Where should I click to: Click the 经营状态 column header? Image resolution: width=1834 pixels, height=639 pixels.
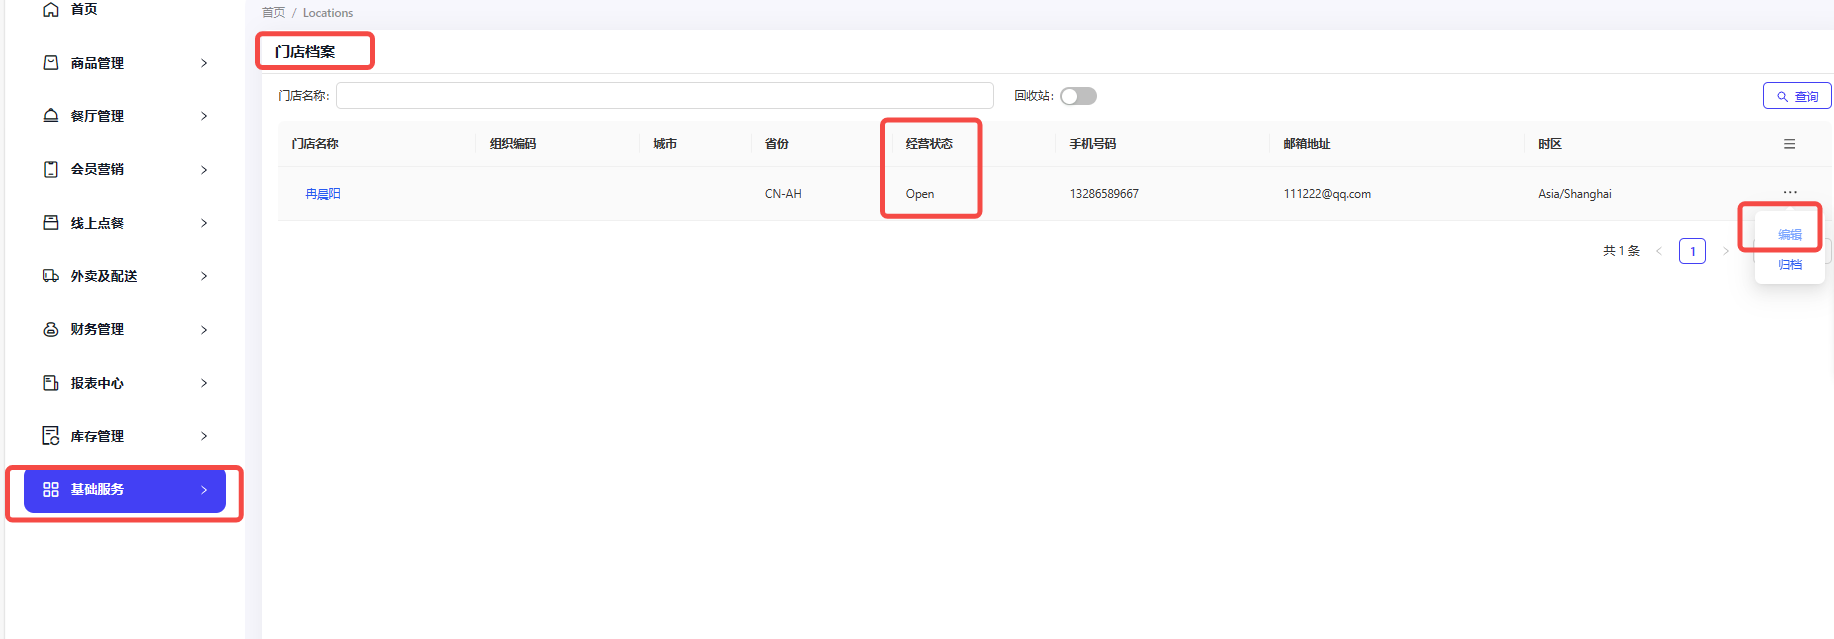pos(929,144)
